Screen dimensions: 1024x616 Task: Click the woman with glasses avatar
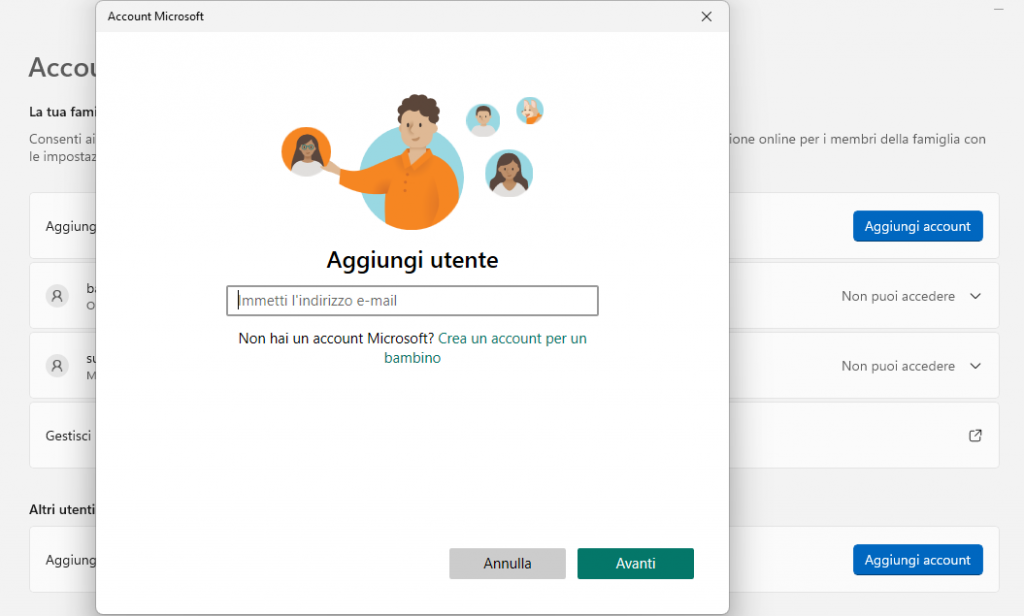(x=306, y=152)
